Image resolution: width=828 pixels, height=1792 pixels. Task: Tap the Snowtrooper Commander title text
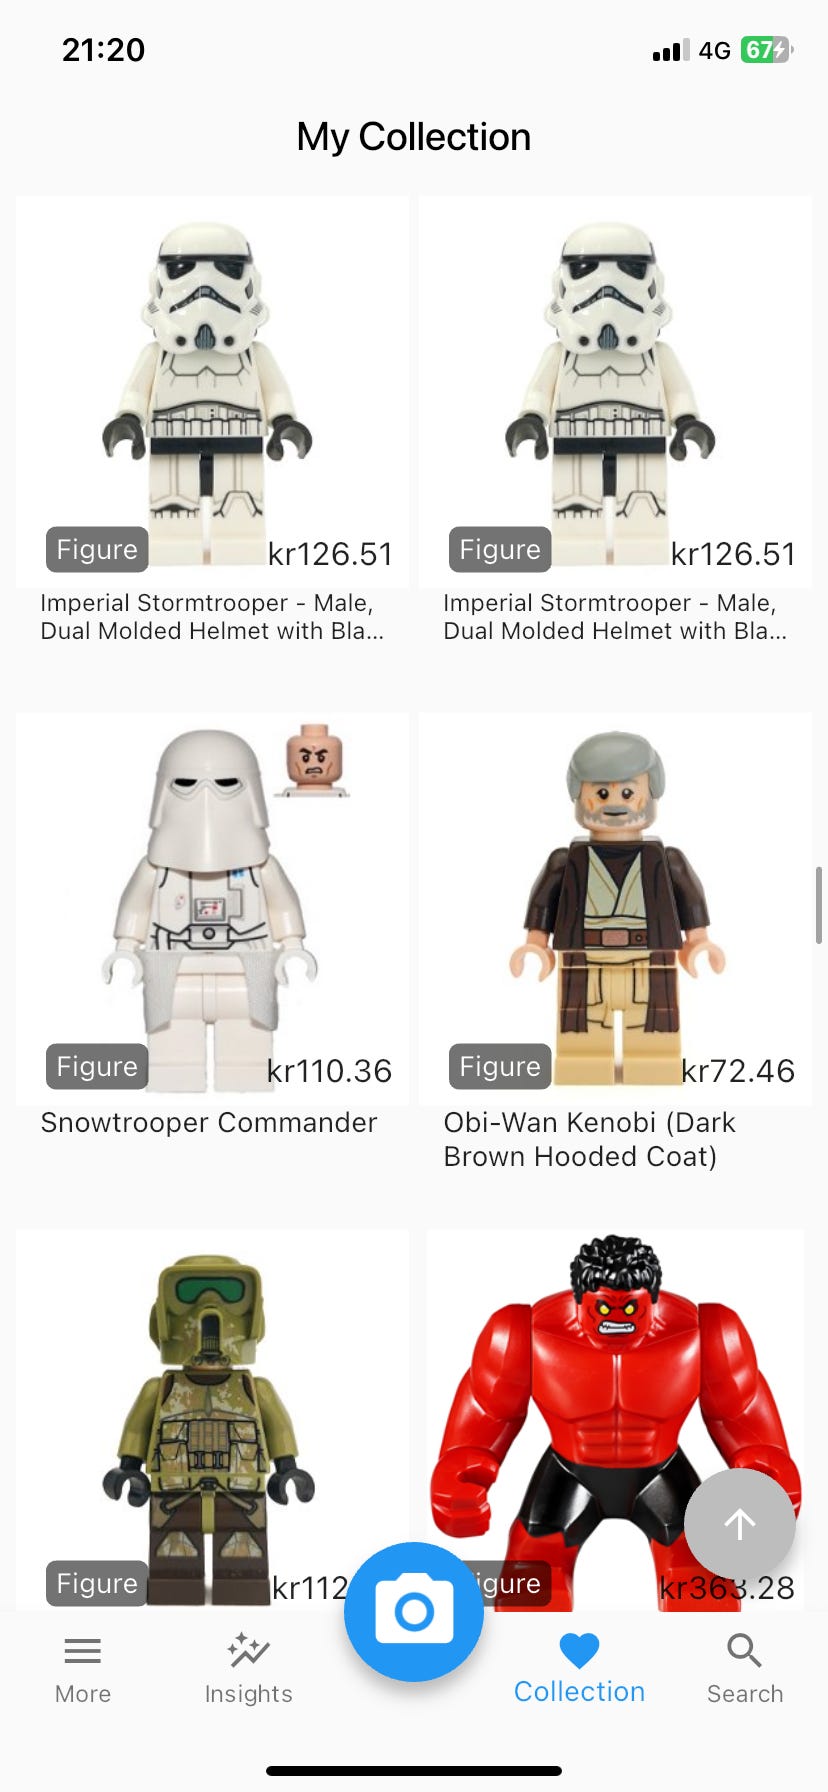pyautogui.click(x=209, y=1123)
